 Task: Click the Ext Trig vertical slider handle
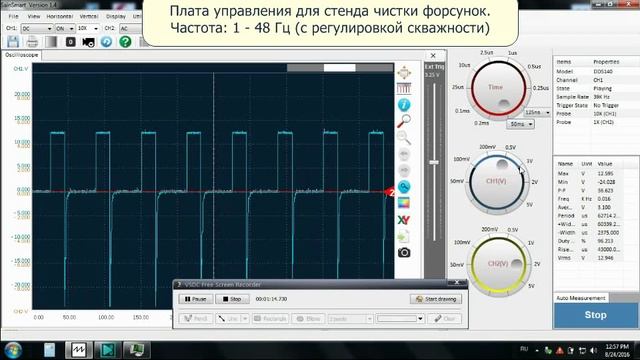(434, 162)
